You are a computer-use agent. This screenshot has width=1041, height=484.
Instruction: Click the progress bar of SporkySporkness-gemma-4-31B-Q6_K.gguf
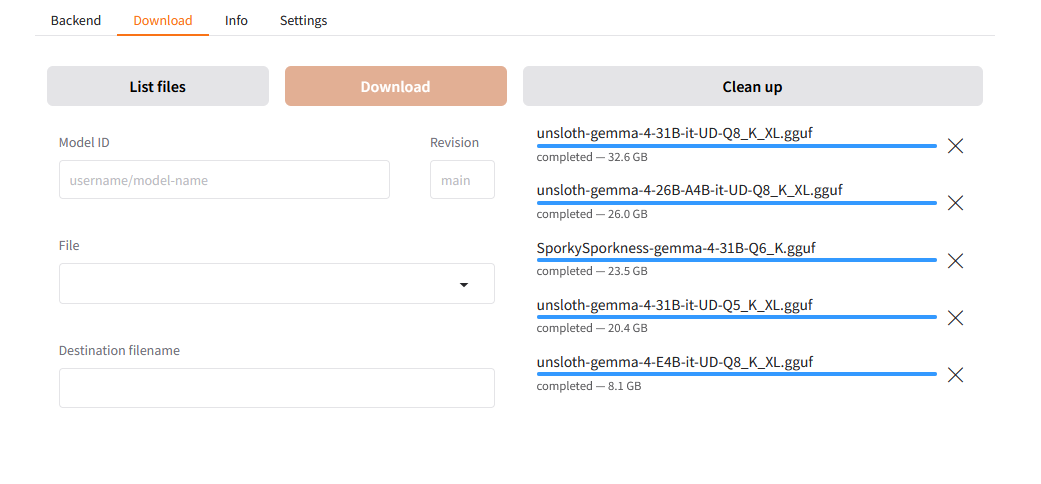(736, 260)
